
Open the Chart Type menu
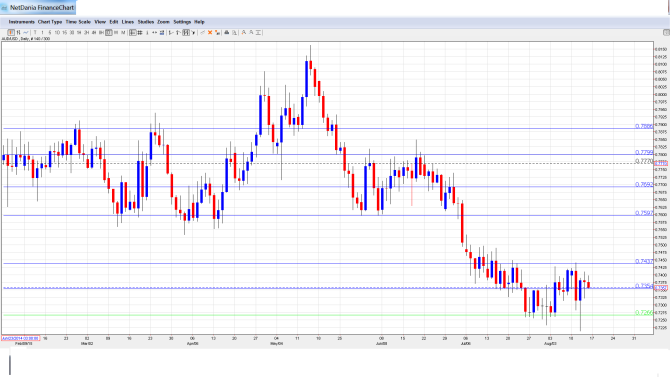(50, 22)
